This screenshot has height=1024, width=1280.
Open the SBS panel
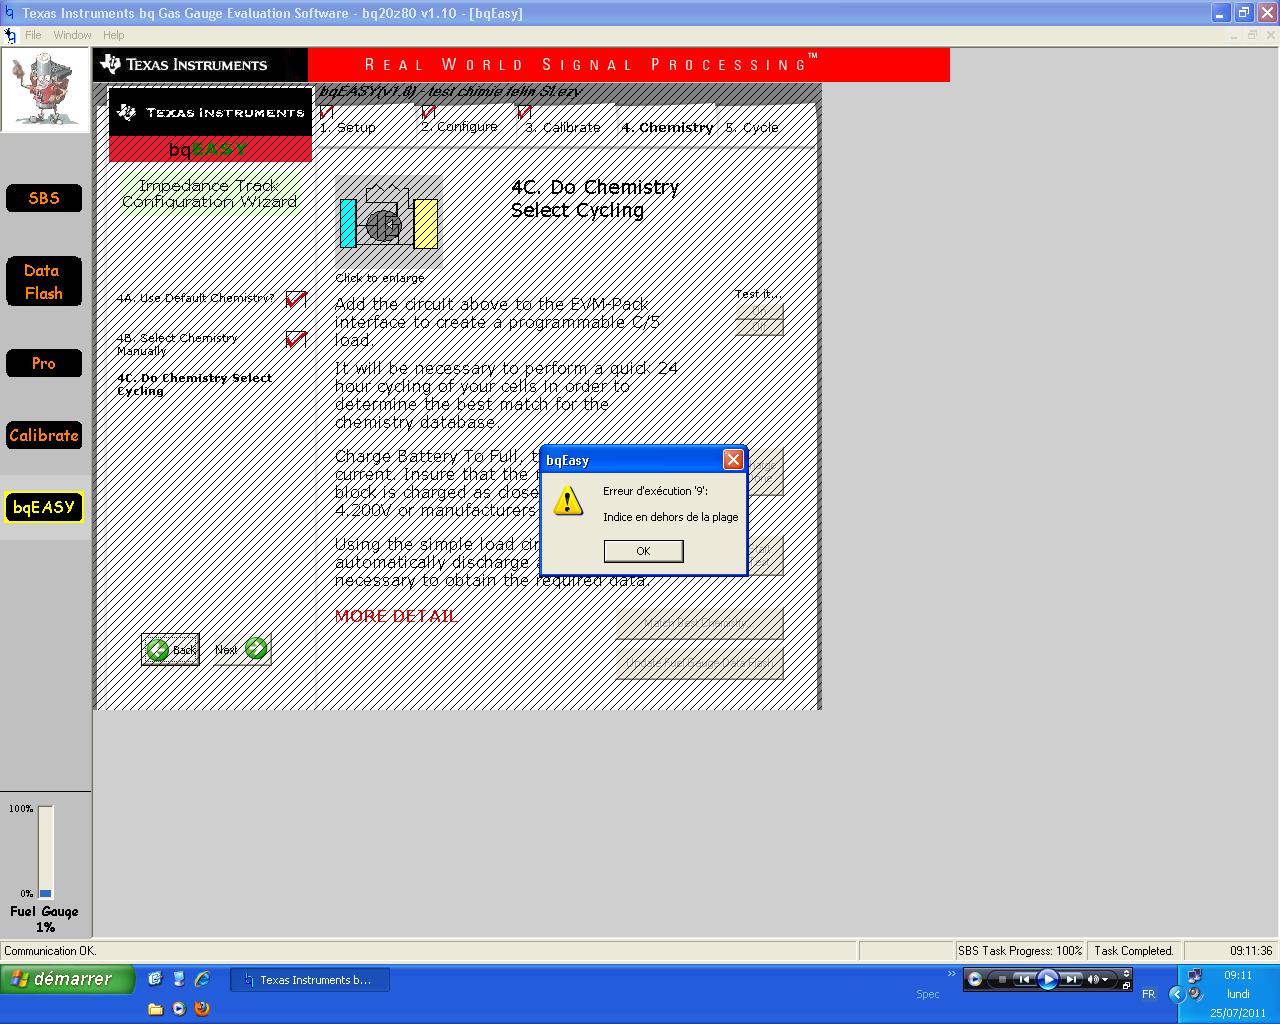tap(44, 198)
